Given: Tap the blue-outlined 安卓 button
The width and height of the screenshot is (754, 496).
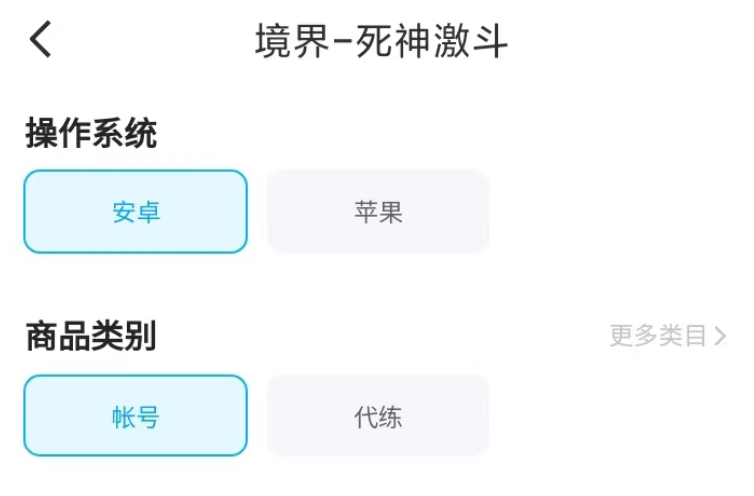Looking at the screenshot, I should pyautogui.click(x=135, y=211).
